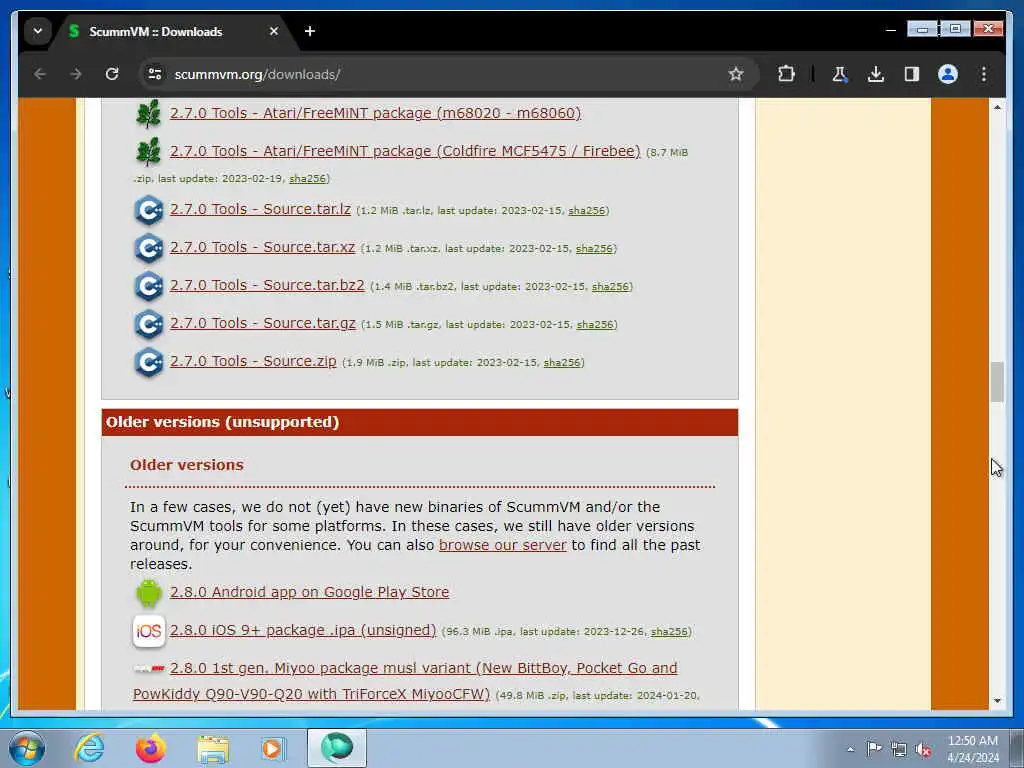Open Windows Media Player on taskbar

(273, 748)
